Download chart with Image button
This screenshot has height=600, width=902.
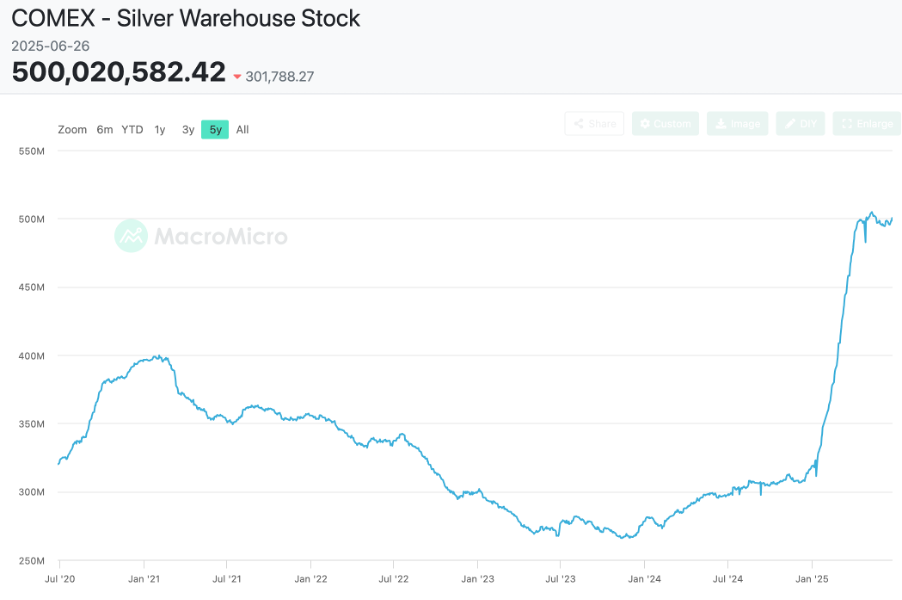(737, 124)
